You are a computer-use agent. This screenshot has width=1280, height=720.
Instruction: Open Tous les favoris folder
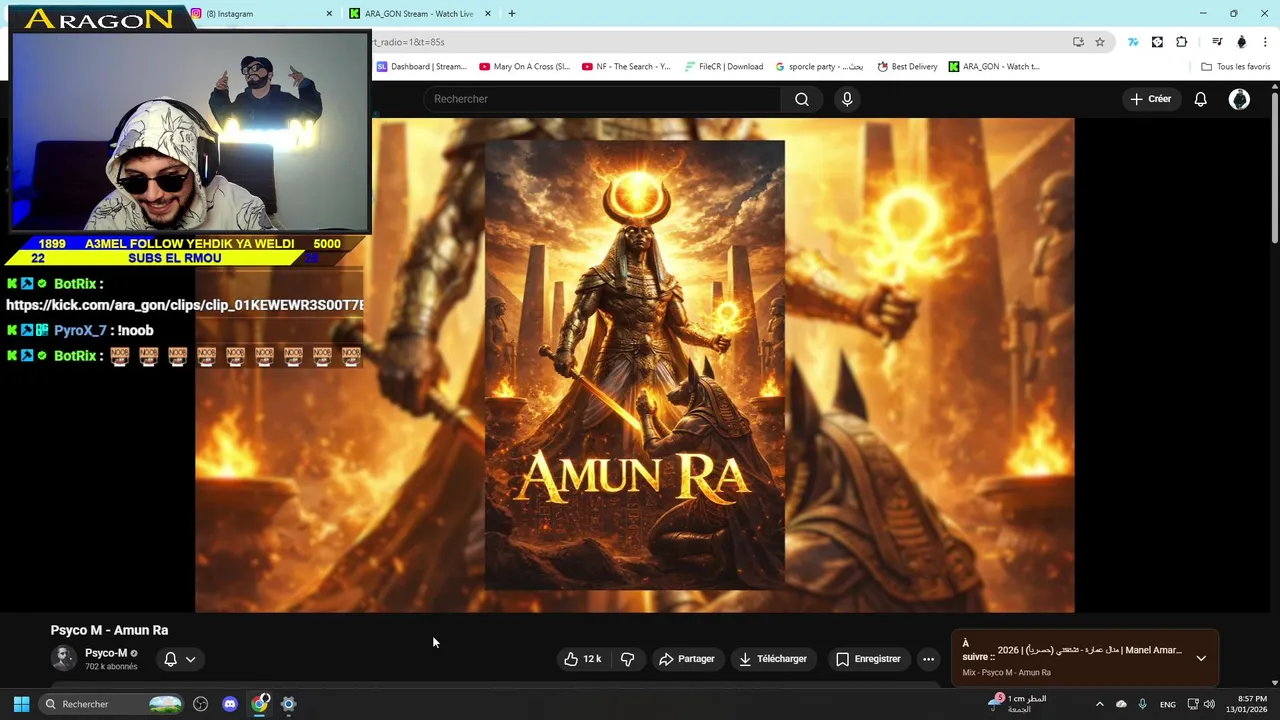(1235, 67)
